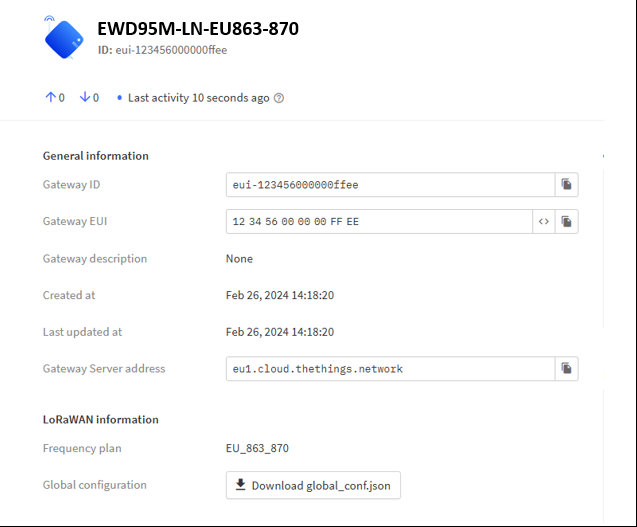The image size is (637, 527).
Task: Click the Last updated at timestamp value
Action: pyautogui.click(x=279, y=332)
